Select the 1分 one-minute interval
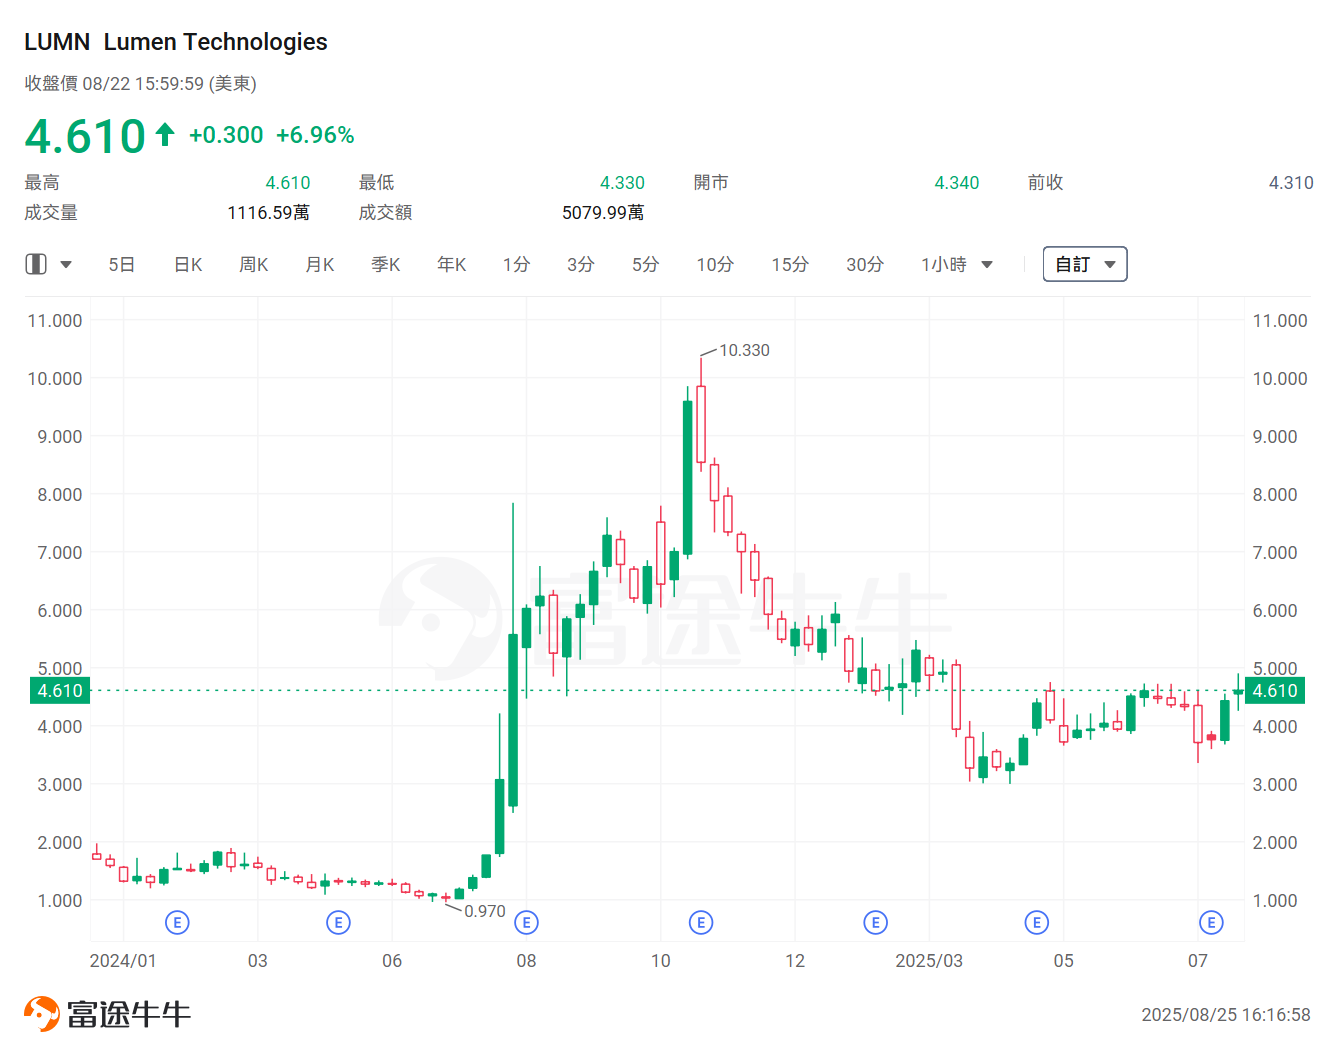 pyautogui.click(x=516, y=263)
